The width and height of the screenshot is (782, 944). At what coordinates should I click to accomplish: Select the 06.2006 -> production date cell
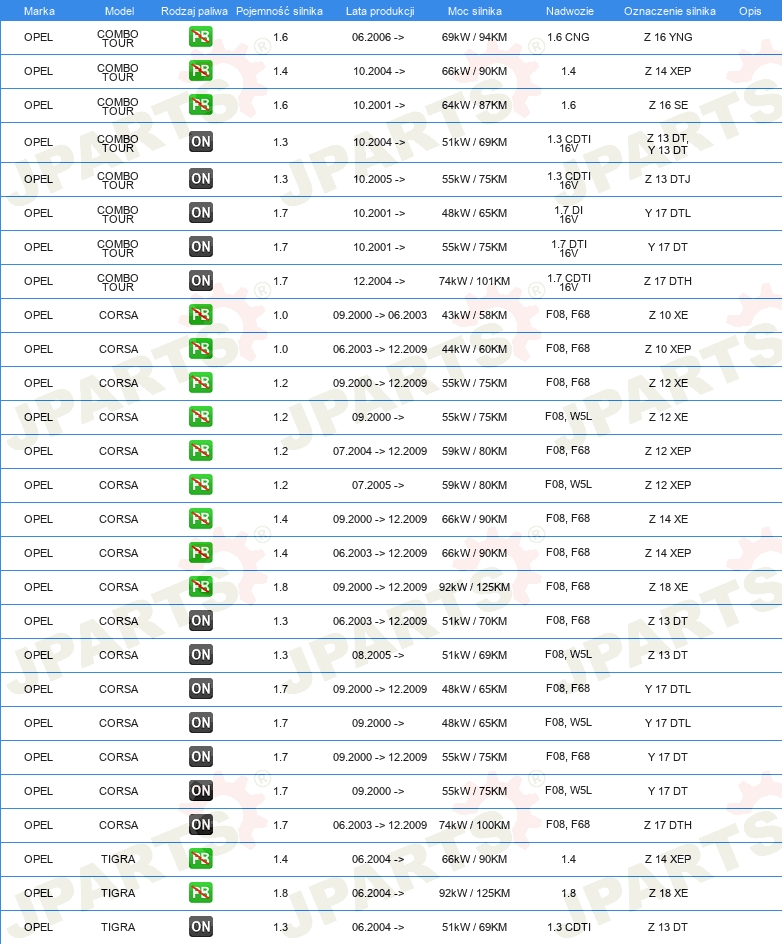[x=378, y=37]
